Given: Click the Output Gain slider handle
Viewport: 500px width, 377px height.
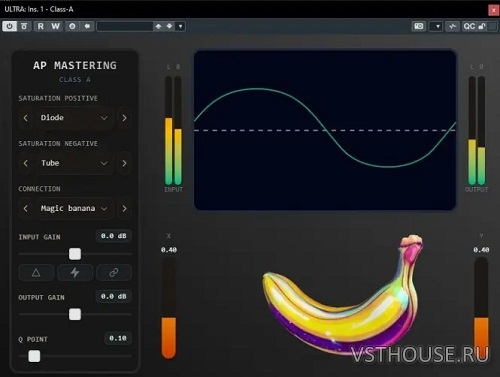Looking at the screenshot, I should [75, 314].
